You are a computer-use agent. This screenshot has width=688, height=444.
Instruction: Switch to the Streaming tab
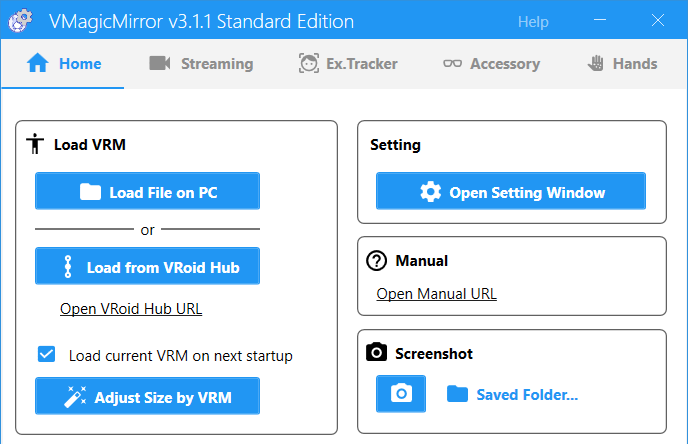point(201,64)
